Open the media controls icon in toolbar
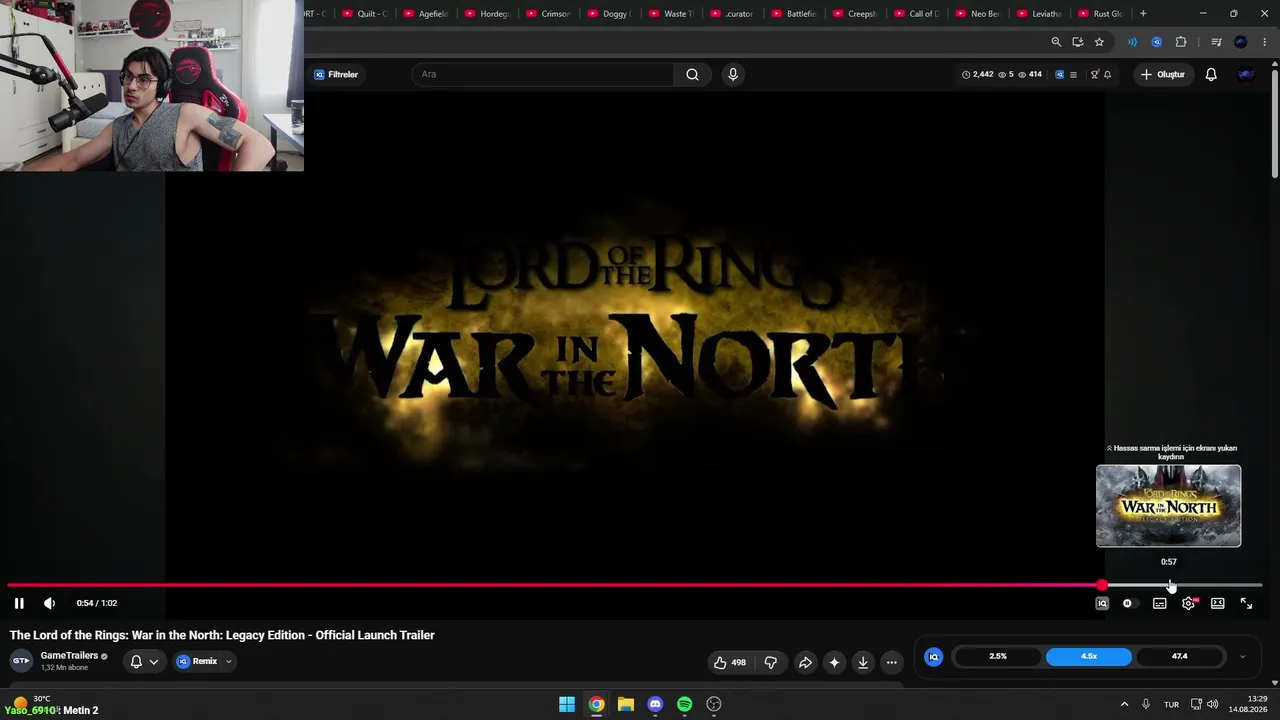Viewport: 1280px width, 720px height. (x=1216, y=42)
